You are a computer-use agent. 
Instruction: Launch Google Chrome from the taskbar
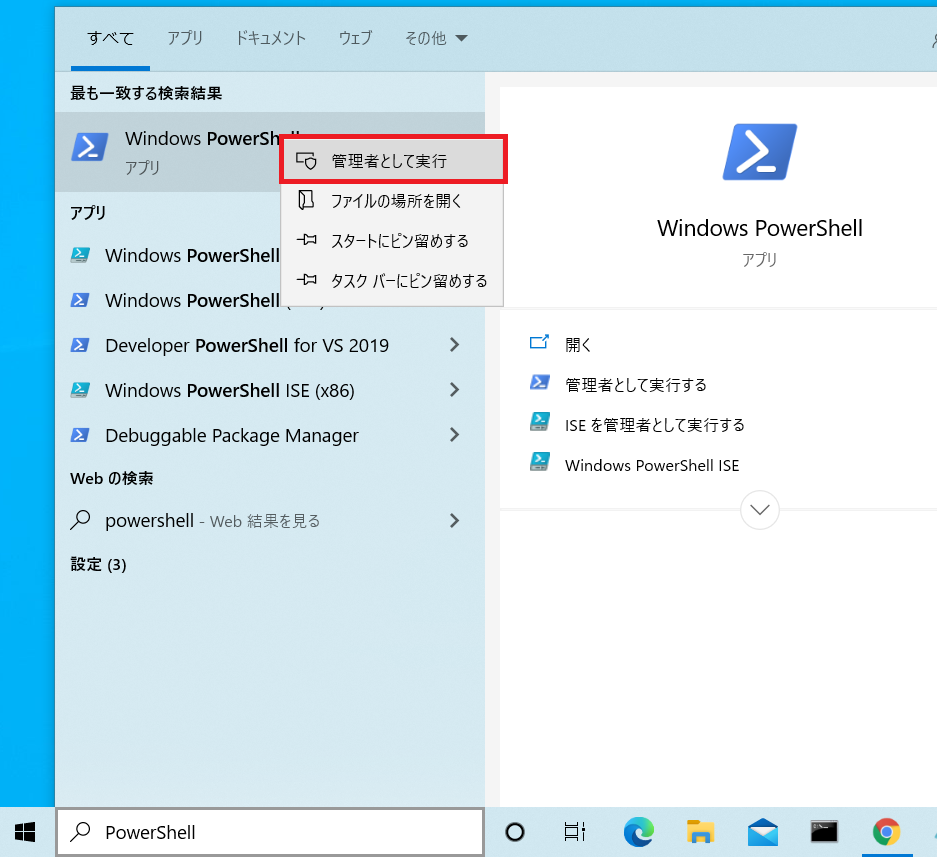pos(886,831)
